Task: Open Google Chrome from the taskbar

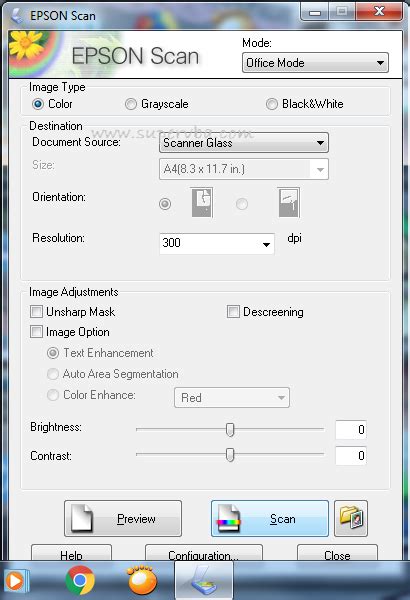Action: click(80, 580)
